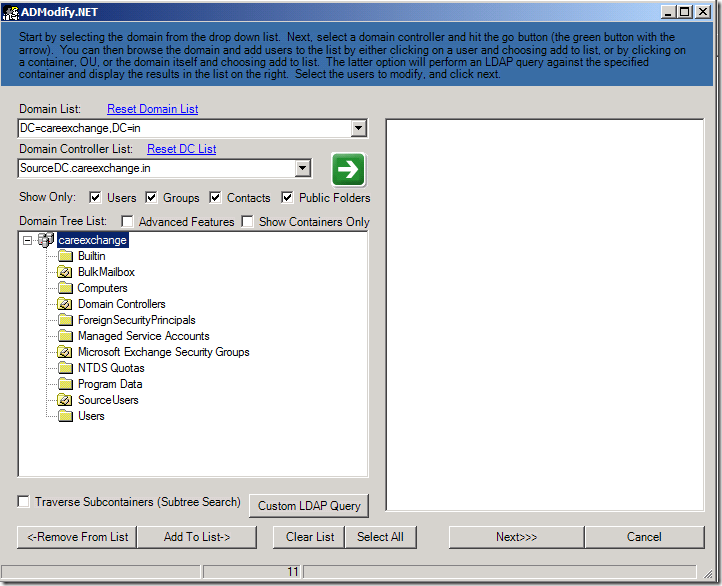Click status bar value 11

point(293,572)
